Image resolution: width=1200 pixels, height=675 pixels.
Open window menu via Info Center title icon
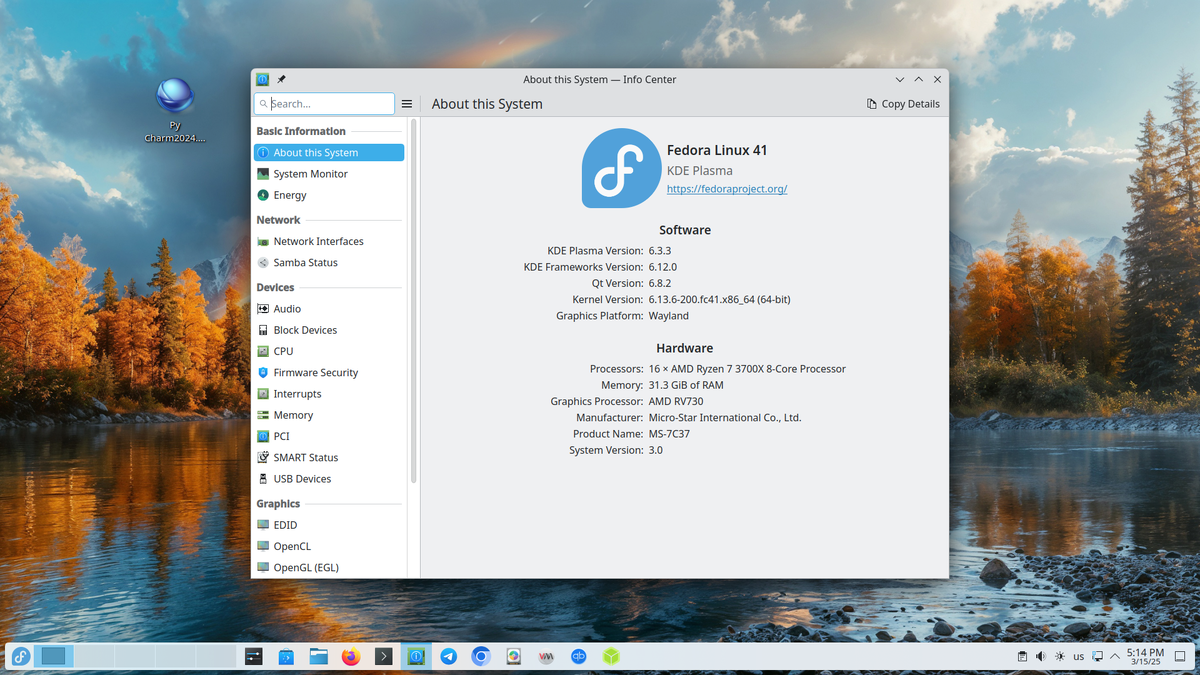click(x=263, y=79)
